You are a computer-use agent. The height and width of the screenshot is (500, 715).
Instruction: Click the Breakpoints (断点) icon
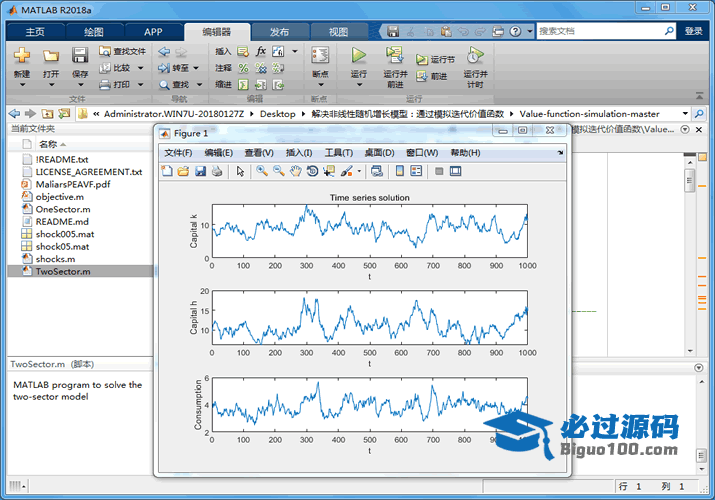click(320, 56)
